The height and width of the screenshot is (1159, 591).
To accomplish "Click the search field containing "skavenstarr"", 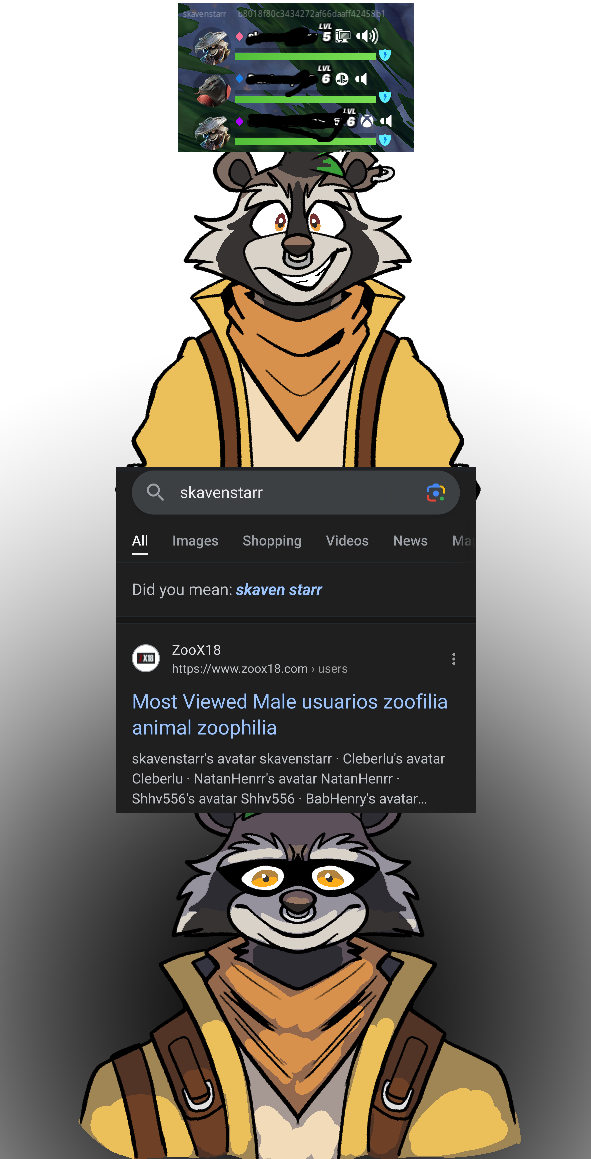I will point(296,493).
